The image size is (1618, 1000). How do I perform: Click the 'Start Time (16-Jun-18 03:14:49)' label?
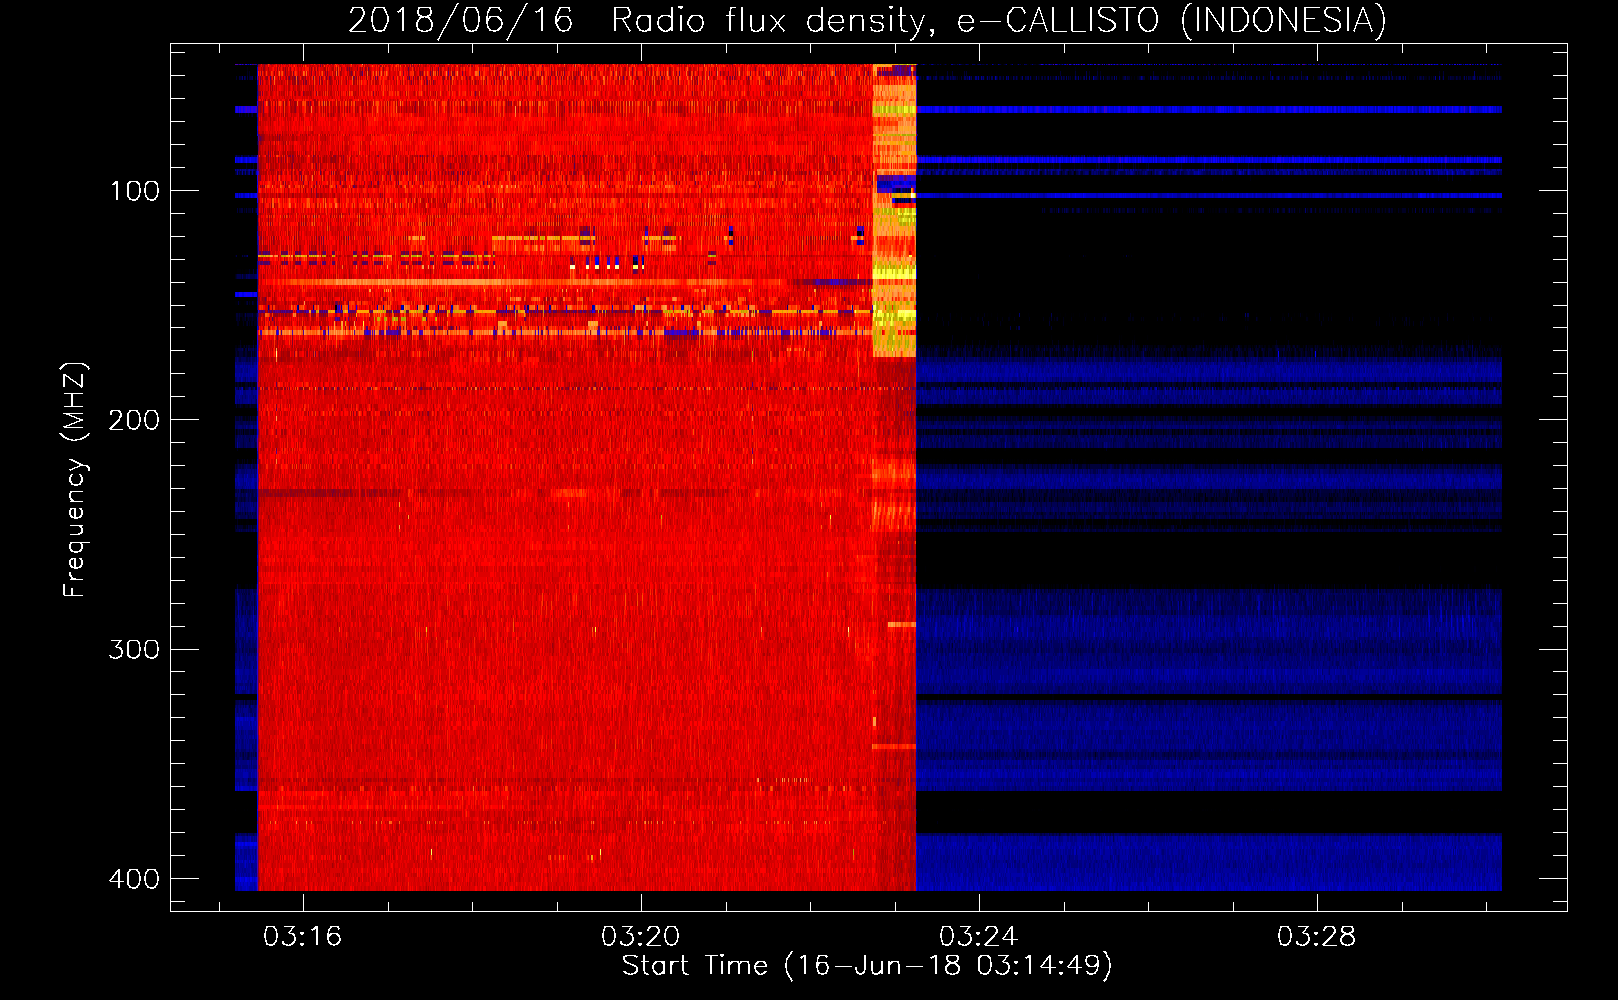tap(867, 966)
